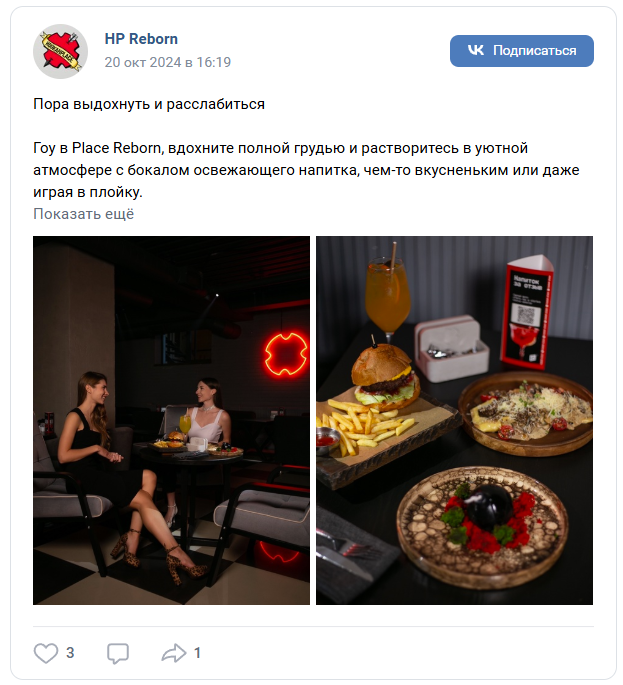The image size is (623, 685).
Task: Click the red neon sign in the left photo
Action: click(287, 354)
